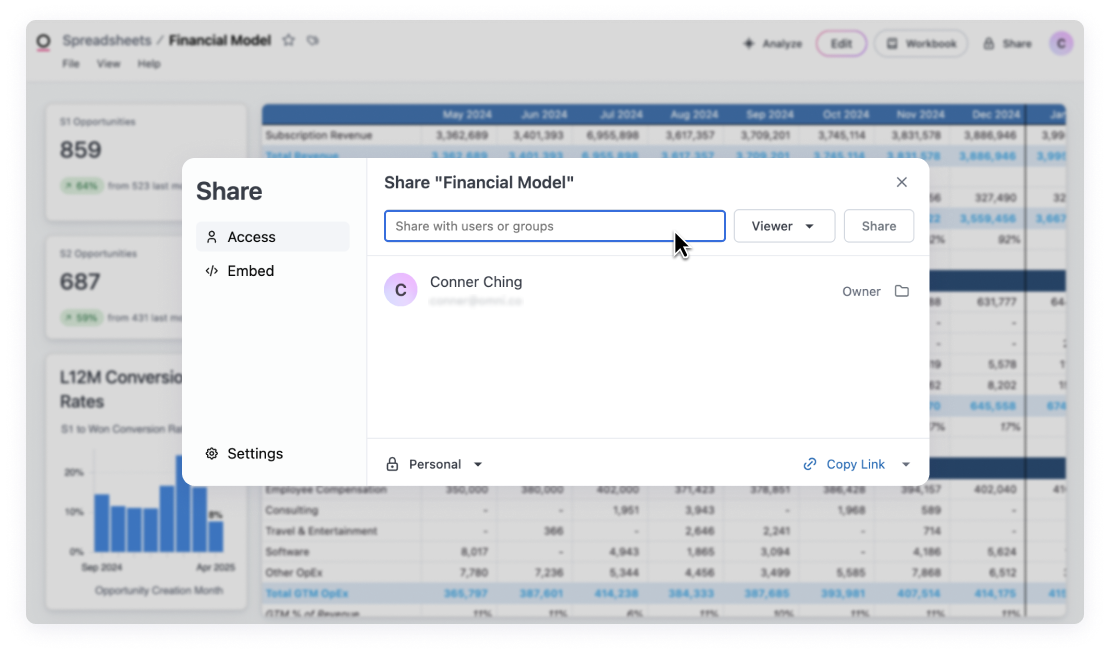
Task: Click the folder icon next to Owner
Action: point(901,291)
